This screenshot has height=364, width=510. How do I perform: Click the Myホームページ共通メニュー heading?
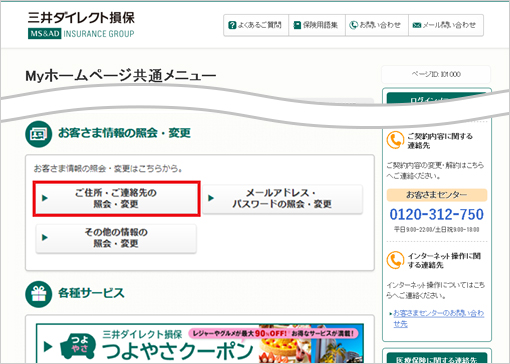121,76
